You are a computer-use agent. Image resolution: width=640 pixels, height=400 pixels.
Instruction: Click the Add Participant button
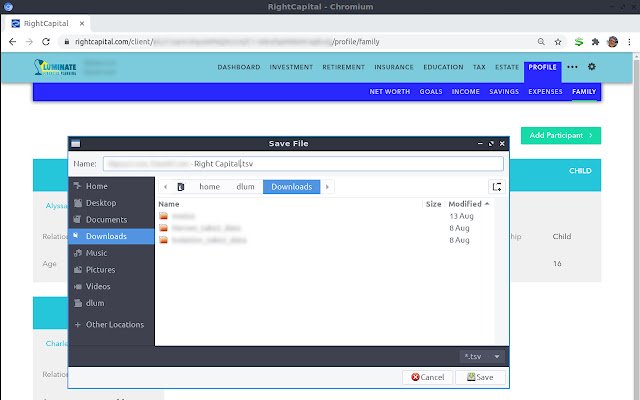click(x=561, y=136)
